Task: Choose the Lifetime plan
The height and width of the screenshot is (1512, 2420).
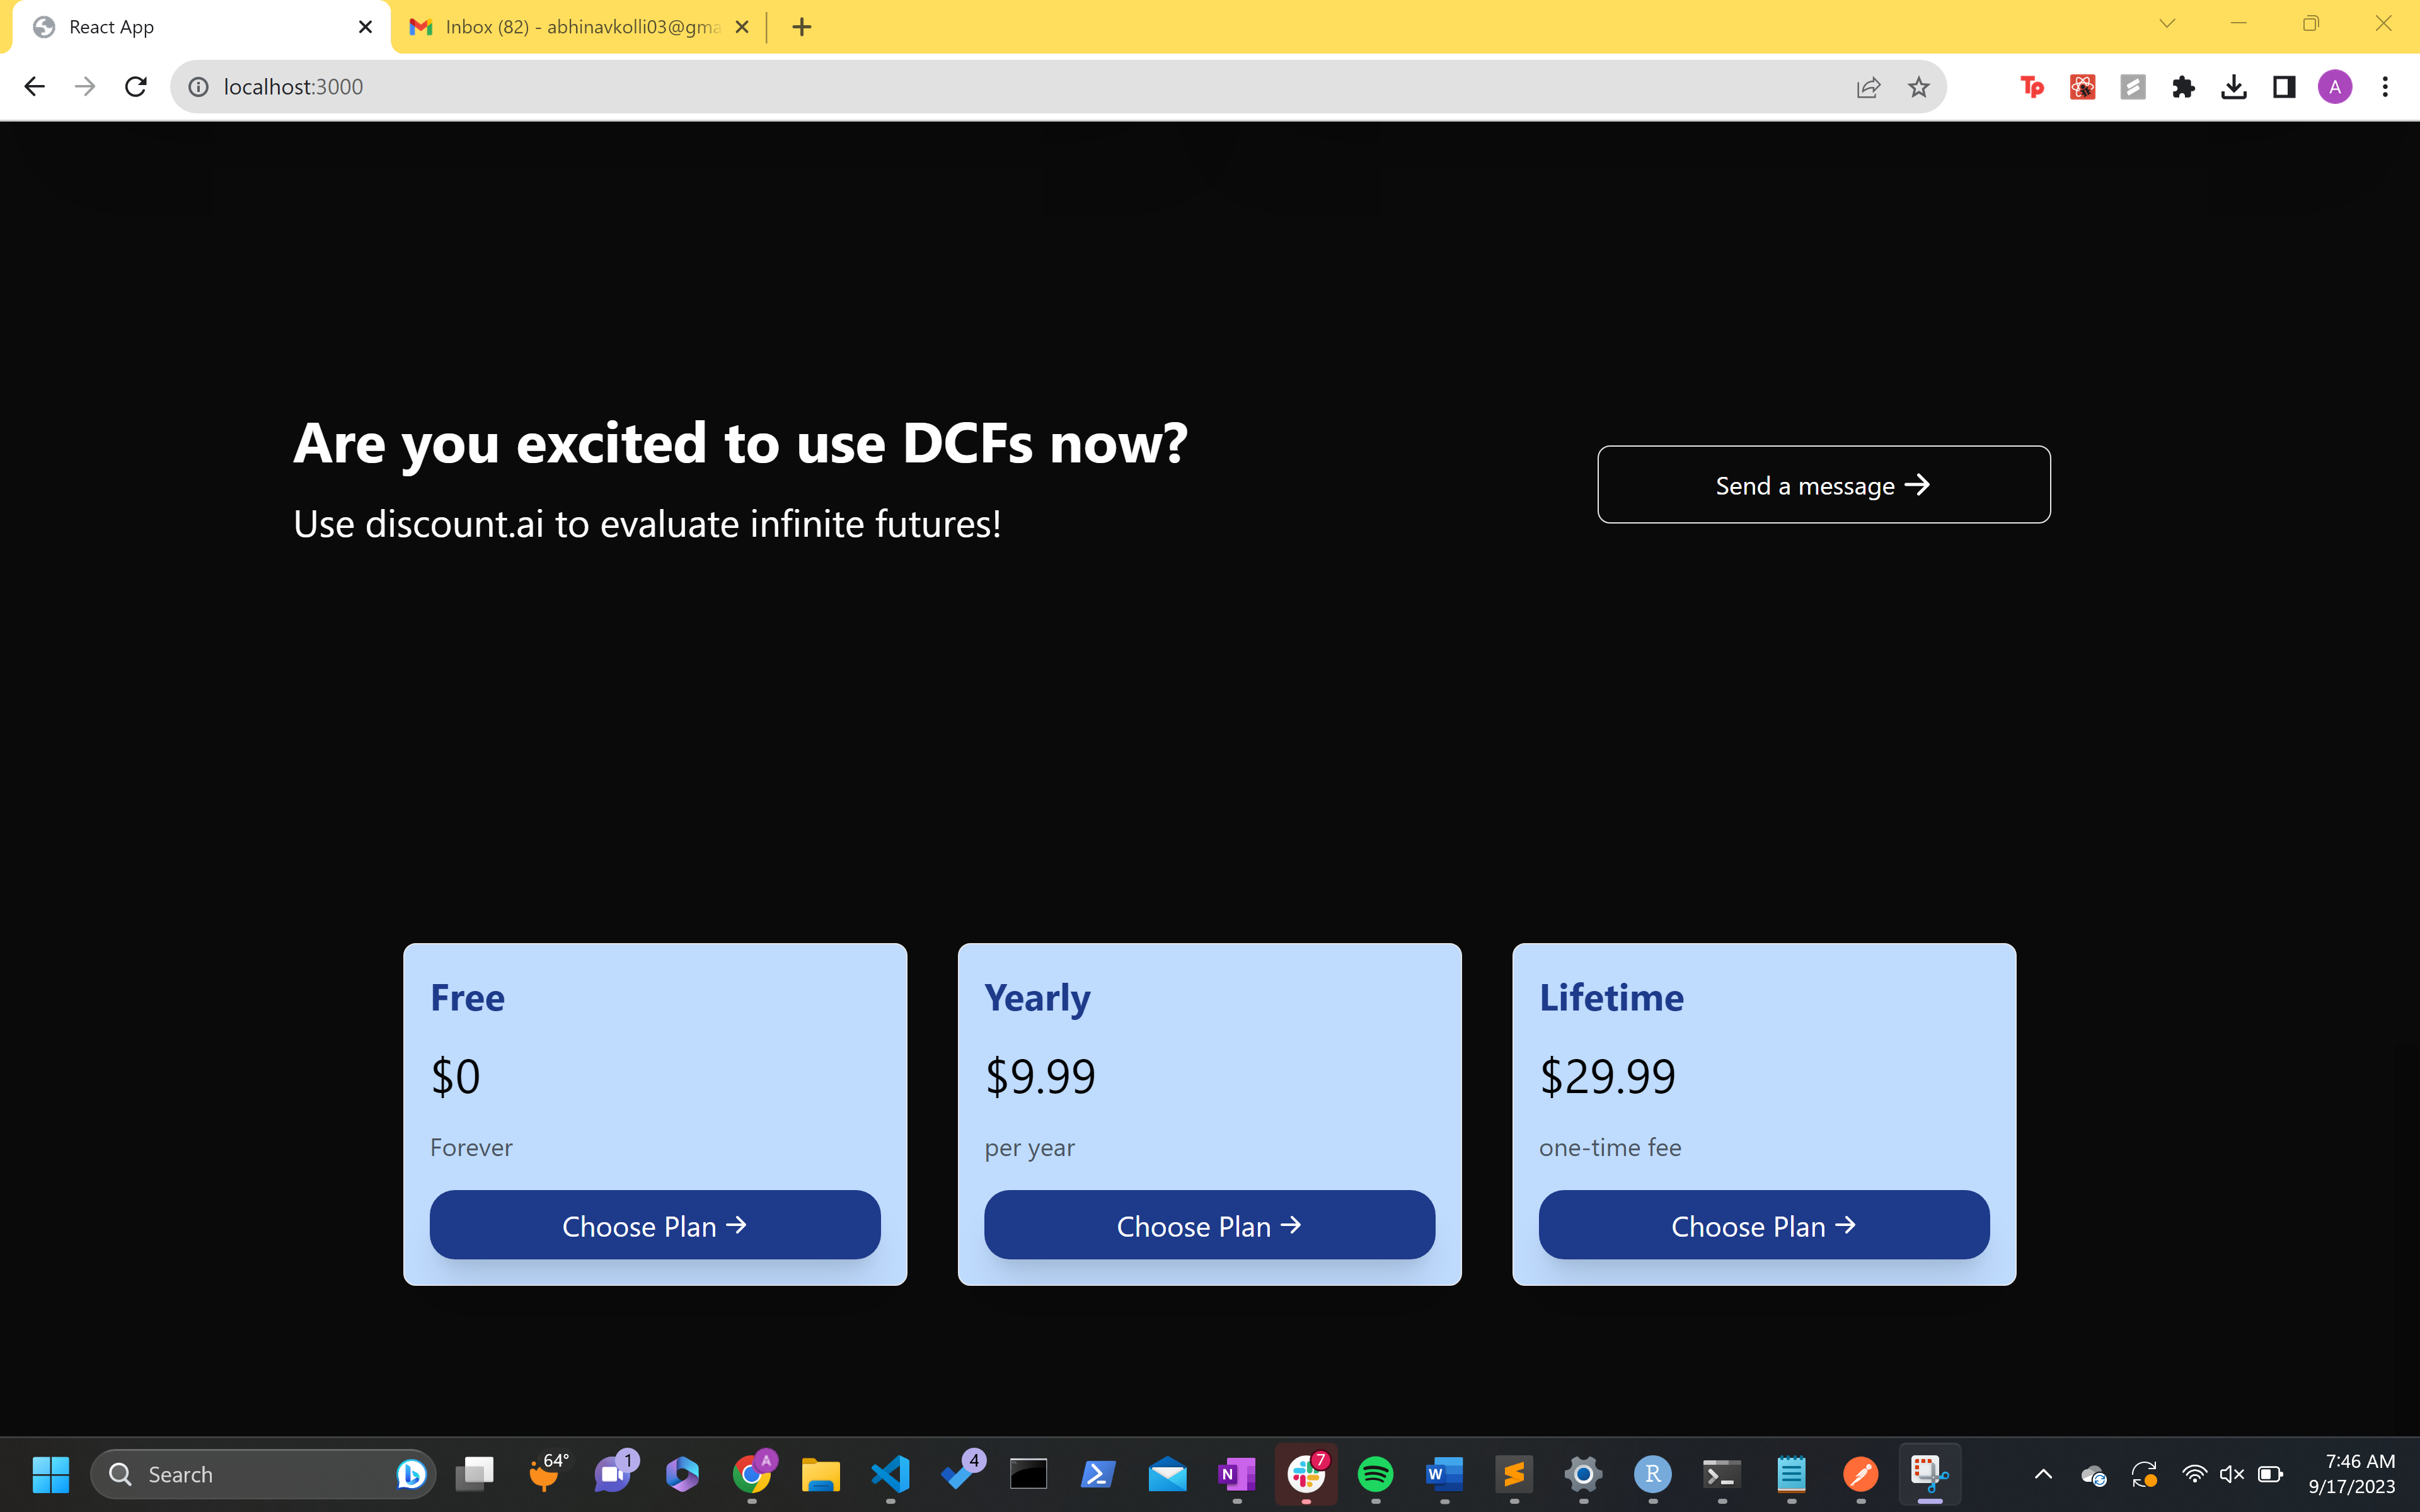Action: pyautogui.click(x=1763, y=1225)
